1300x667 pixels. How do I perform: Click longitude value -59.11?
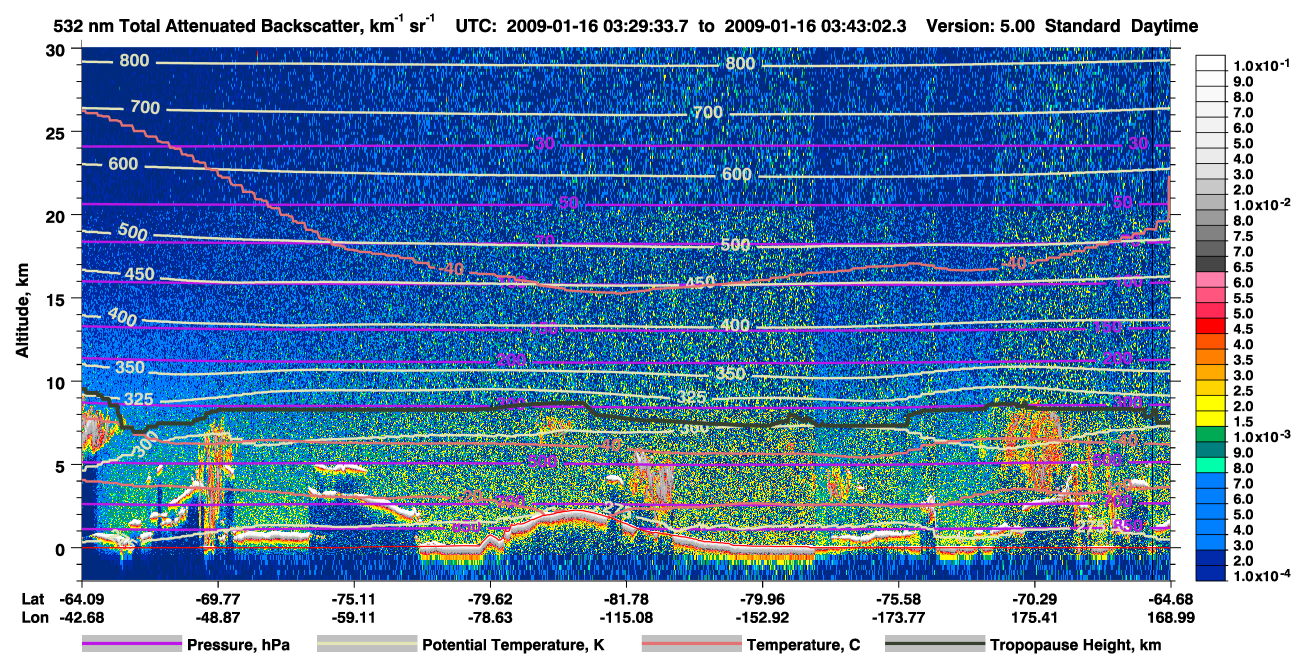coord(354,617)
